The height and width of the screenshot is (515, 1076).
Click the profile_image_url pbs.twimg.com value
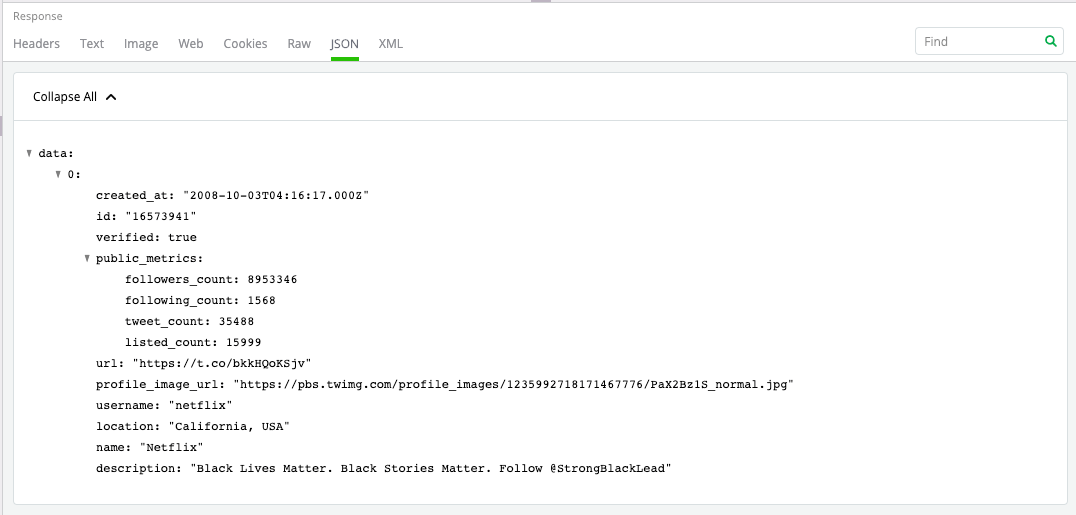(x=513, y=384)
